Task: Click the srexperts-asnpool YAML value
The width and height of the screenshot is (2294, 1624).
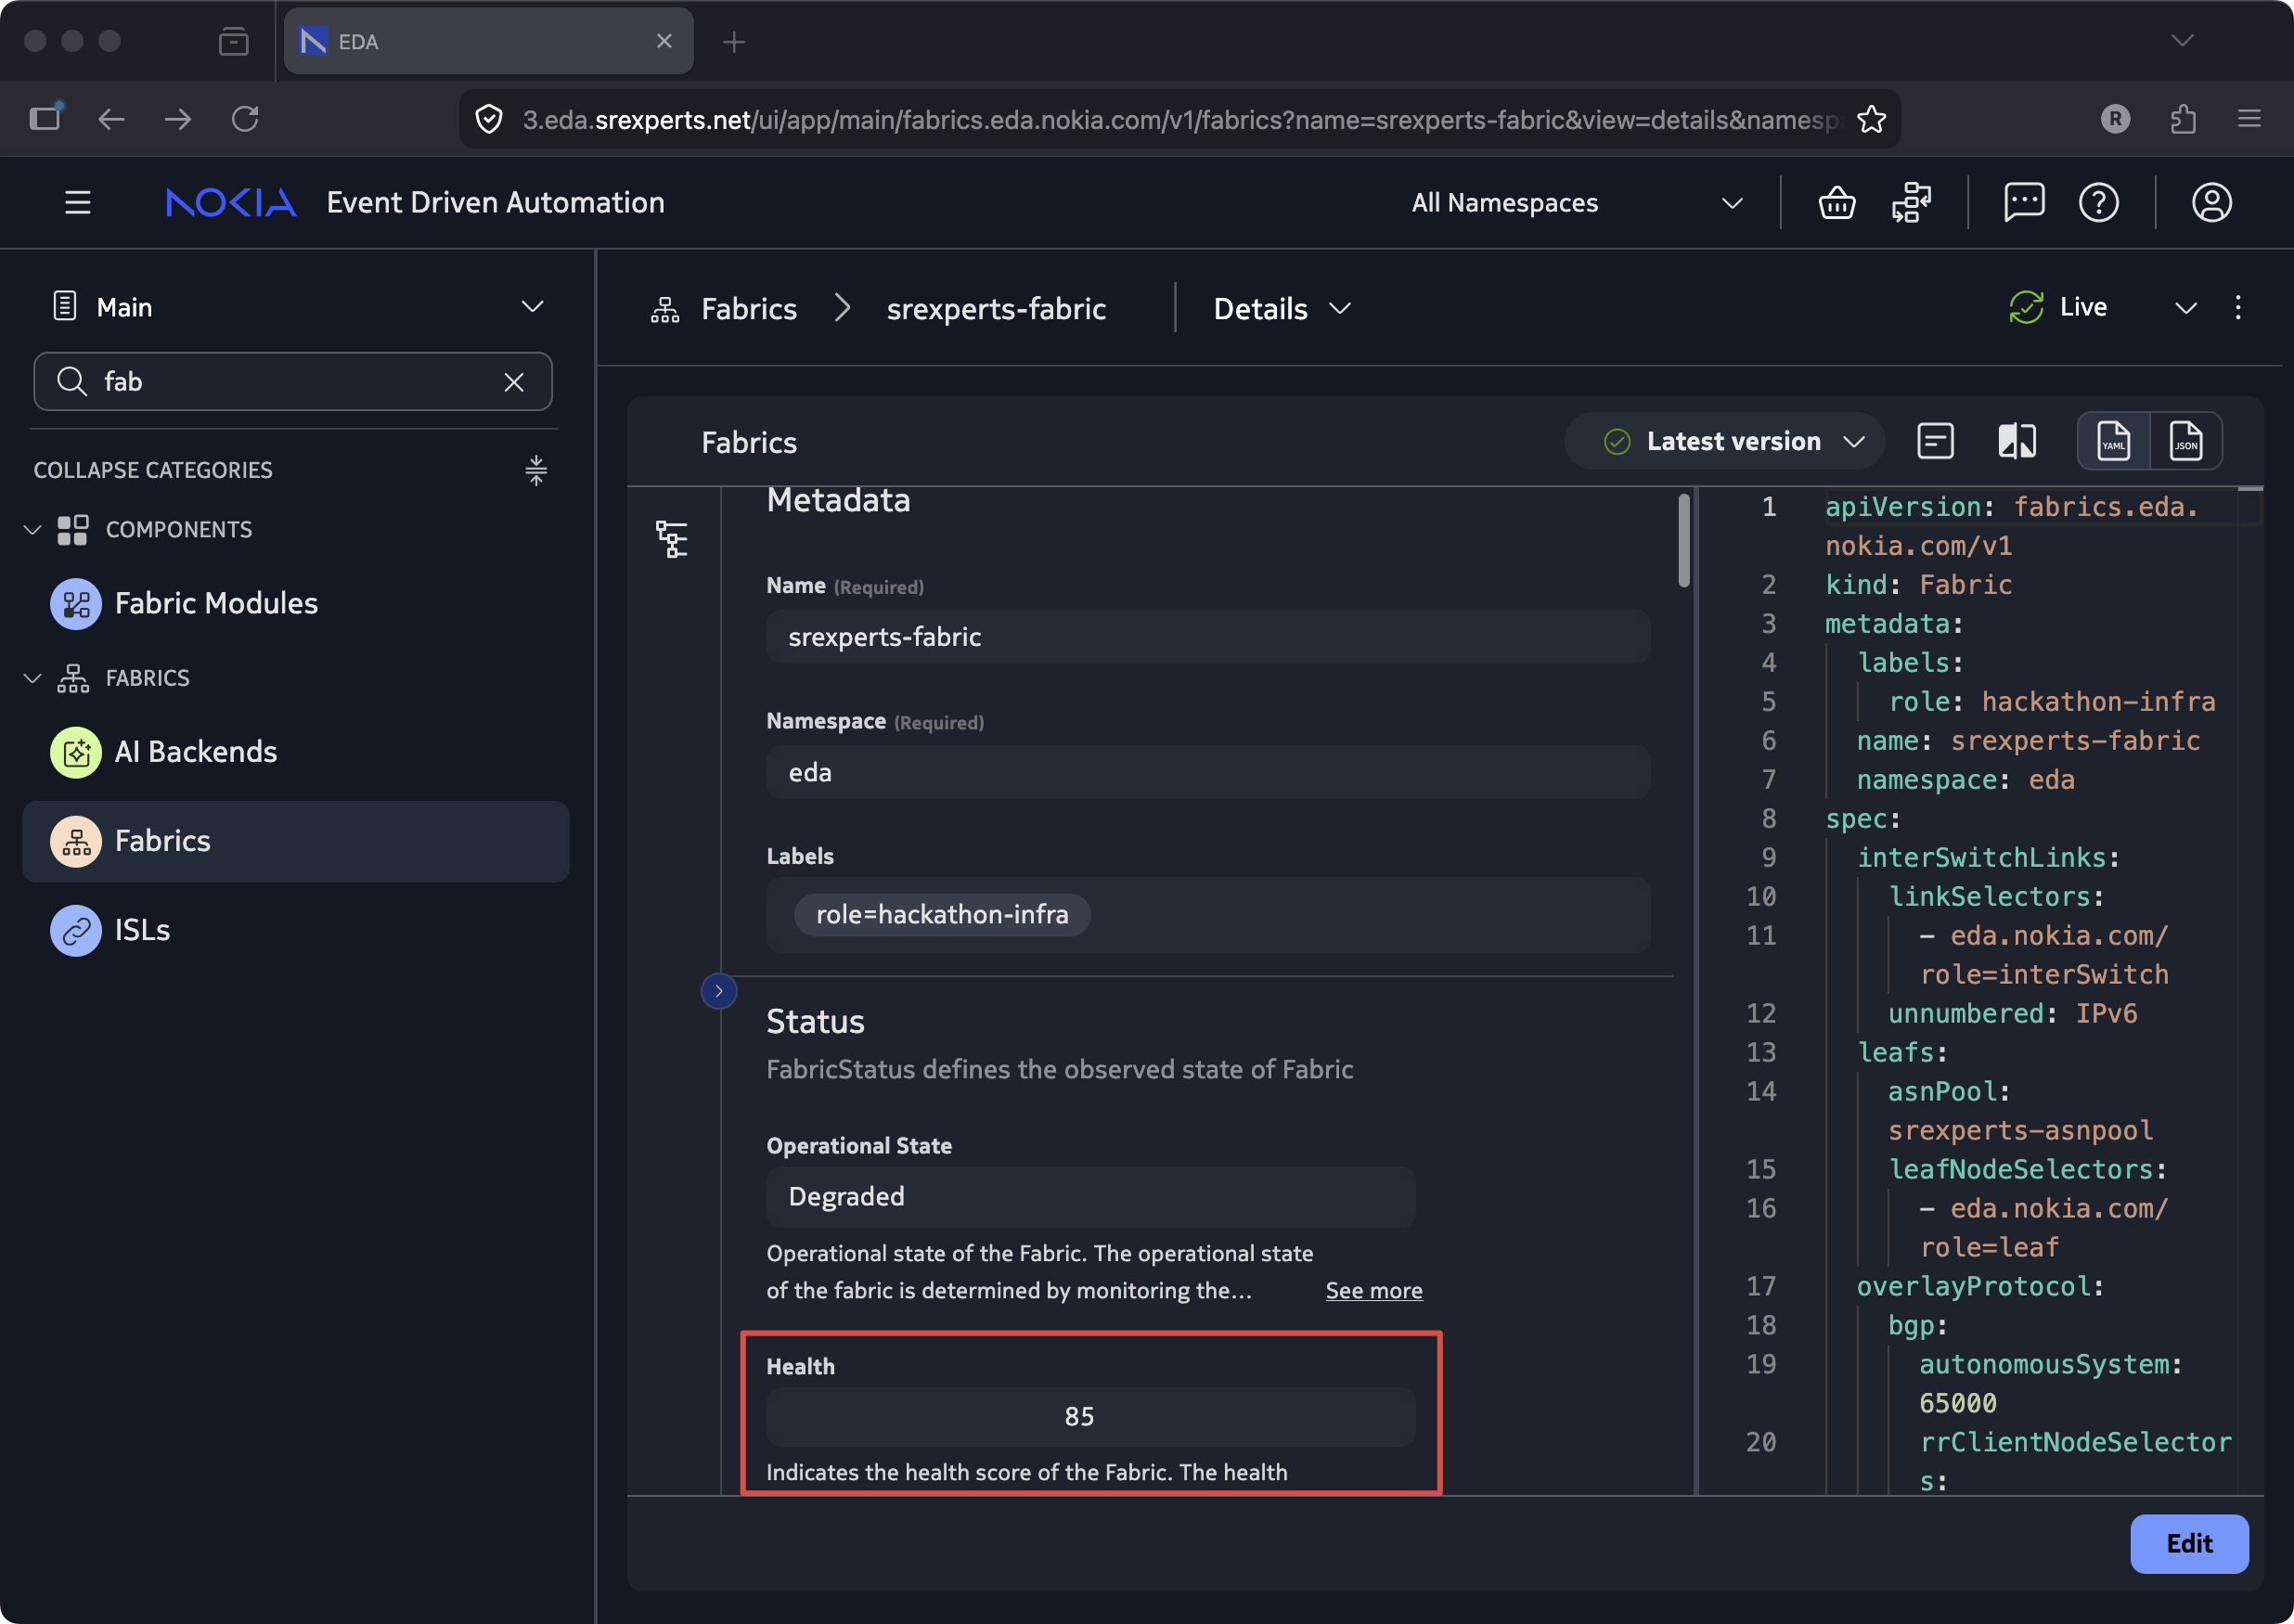Action: point(2020,1130)
